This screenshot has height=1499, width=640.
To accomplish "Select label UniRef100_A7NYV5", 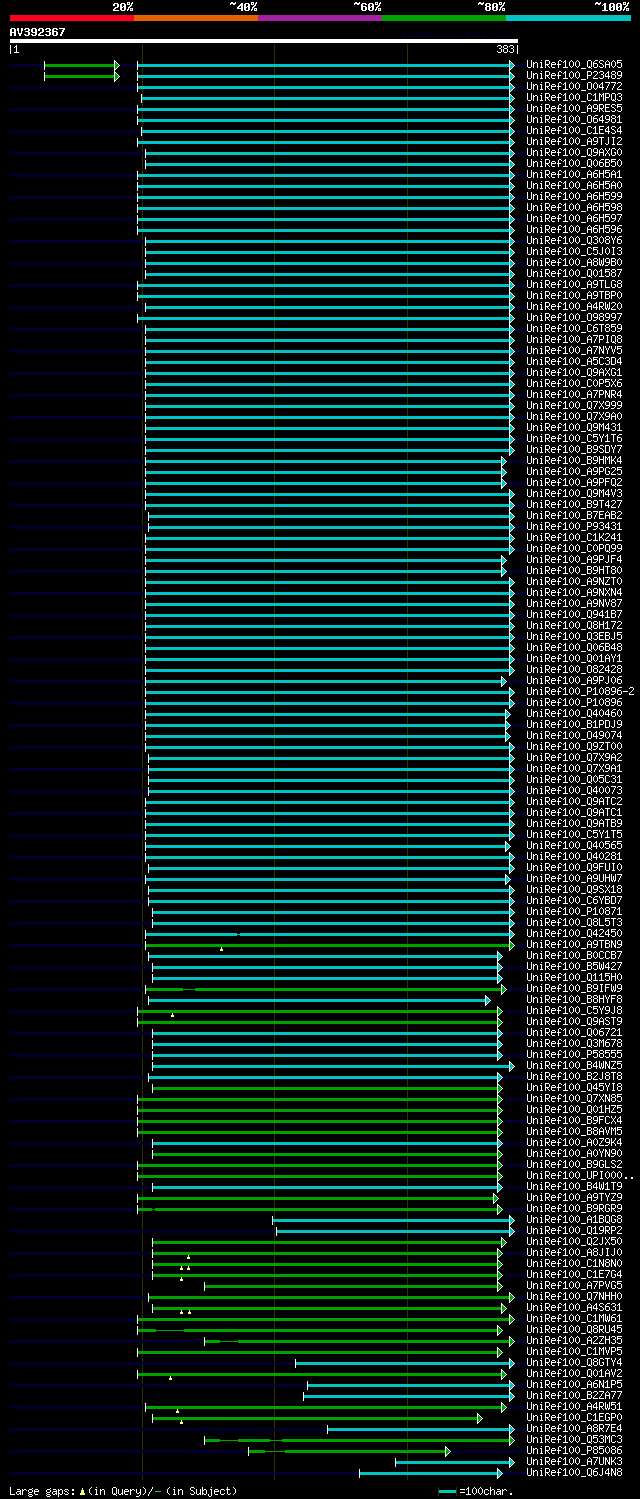I will click(574, 351).
